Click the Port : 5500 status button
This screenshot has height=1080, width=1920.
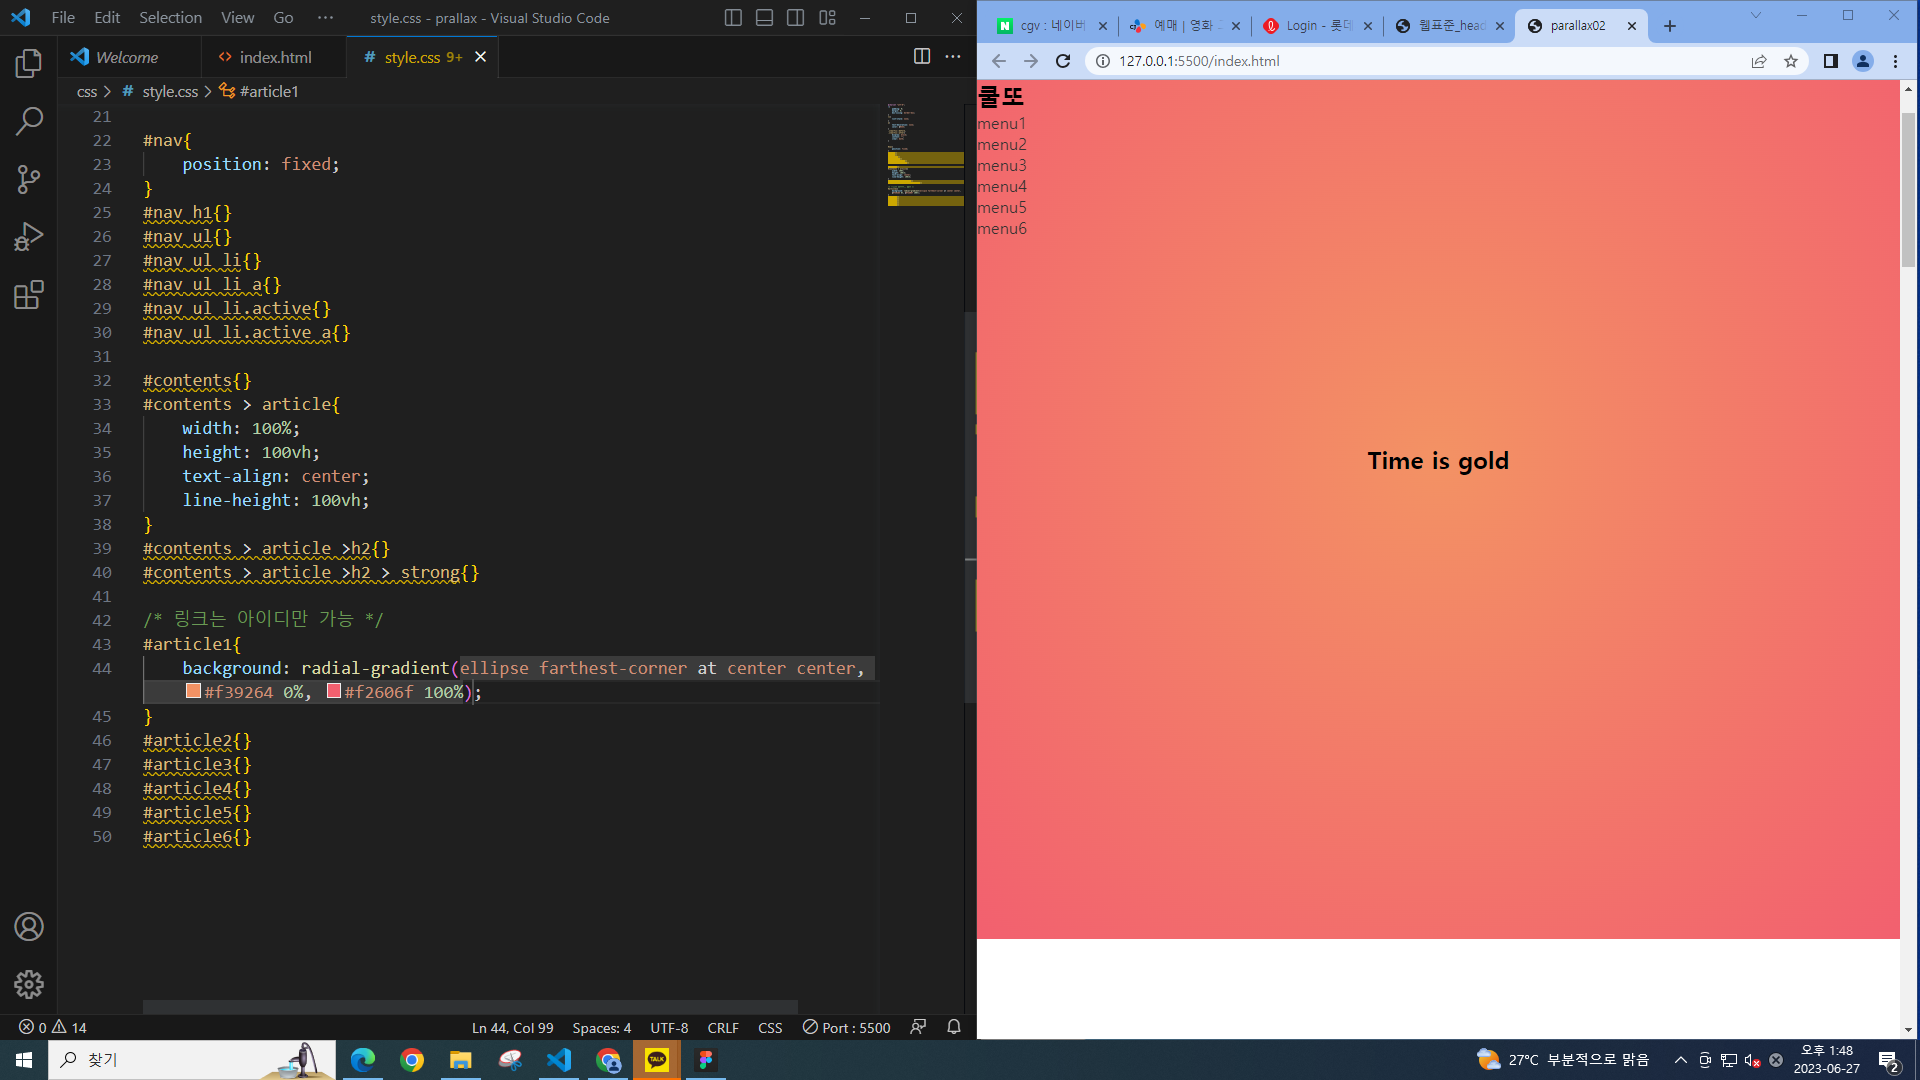click(x=846, y=1027)
